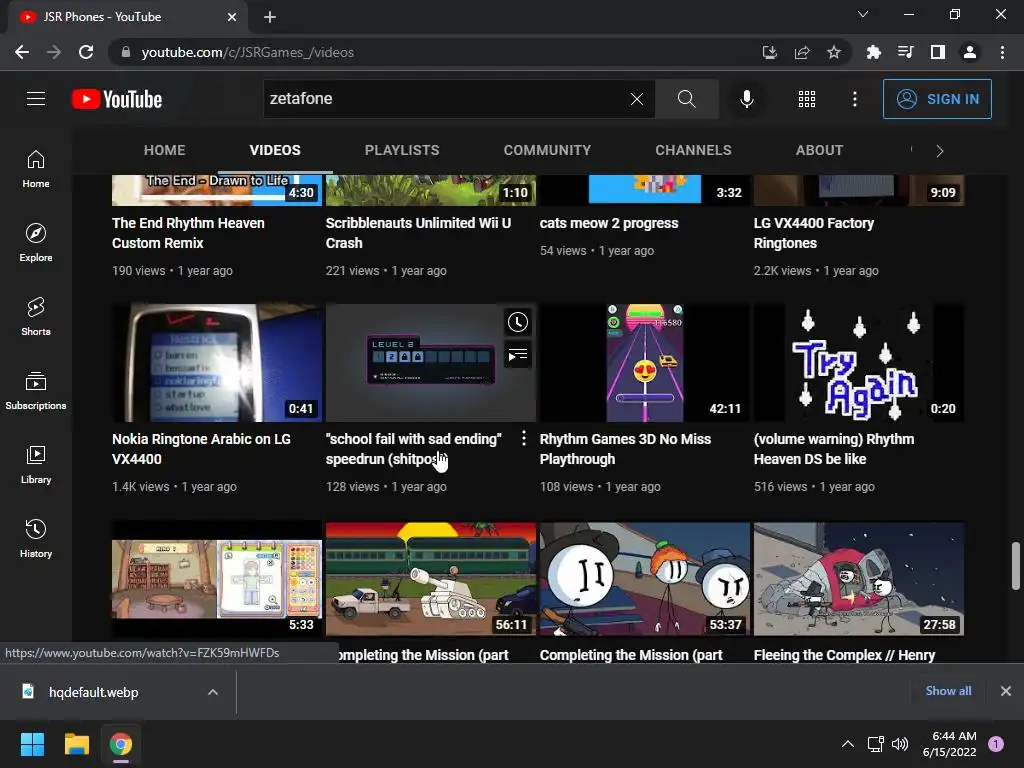
Task: Open the COMMUNITY tab
Action: (x=547, y=150)
